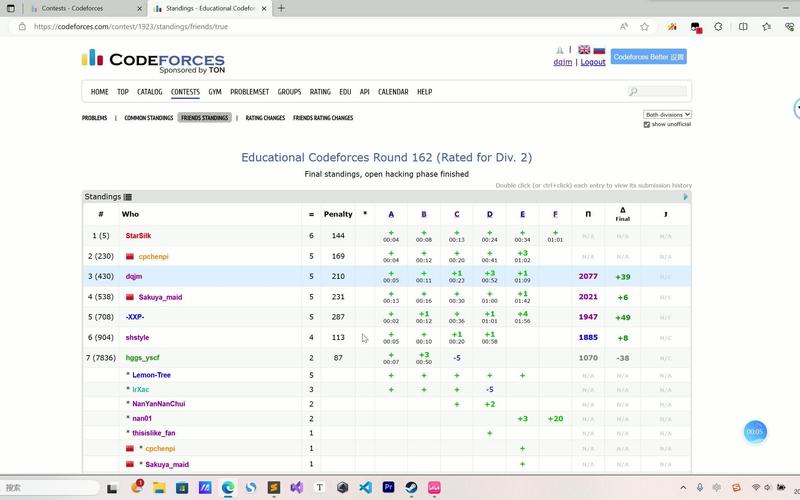Open the CALENDAR menu item
The image size is (800, 500).
(393, 92)
